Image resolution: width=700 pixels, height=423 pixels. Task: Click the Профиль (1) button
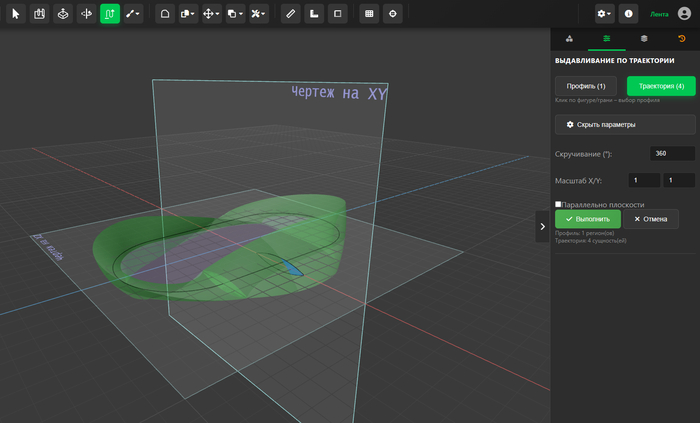tap(586, 86)
